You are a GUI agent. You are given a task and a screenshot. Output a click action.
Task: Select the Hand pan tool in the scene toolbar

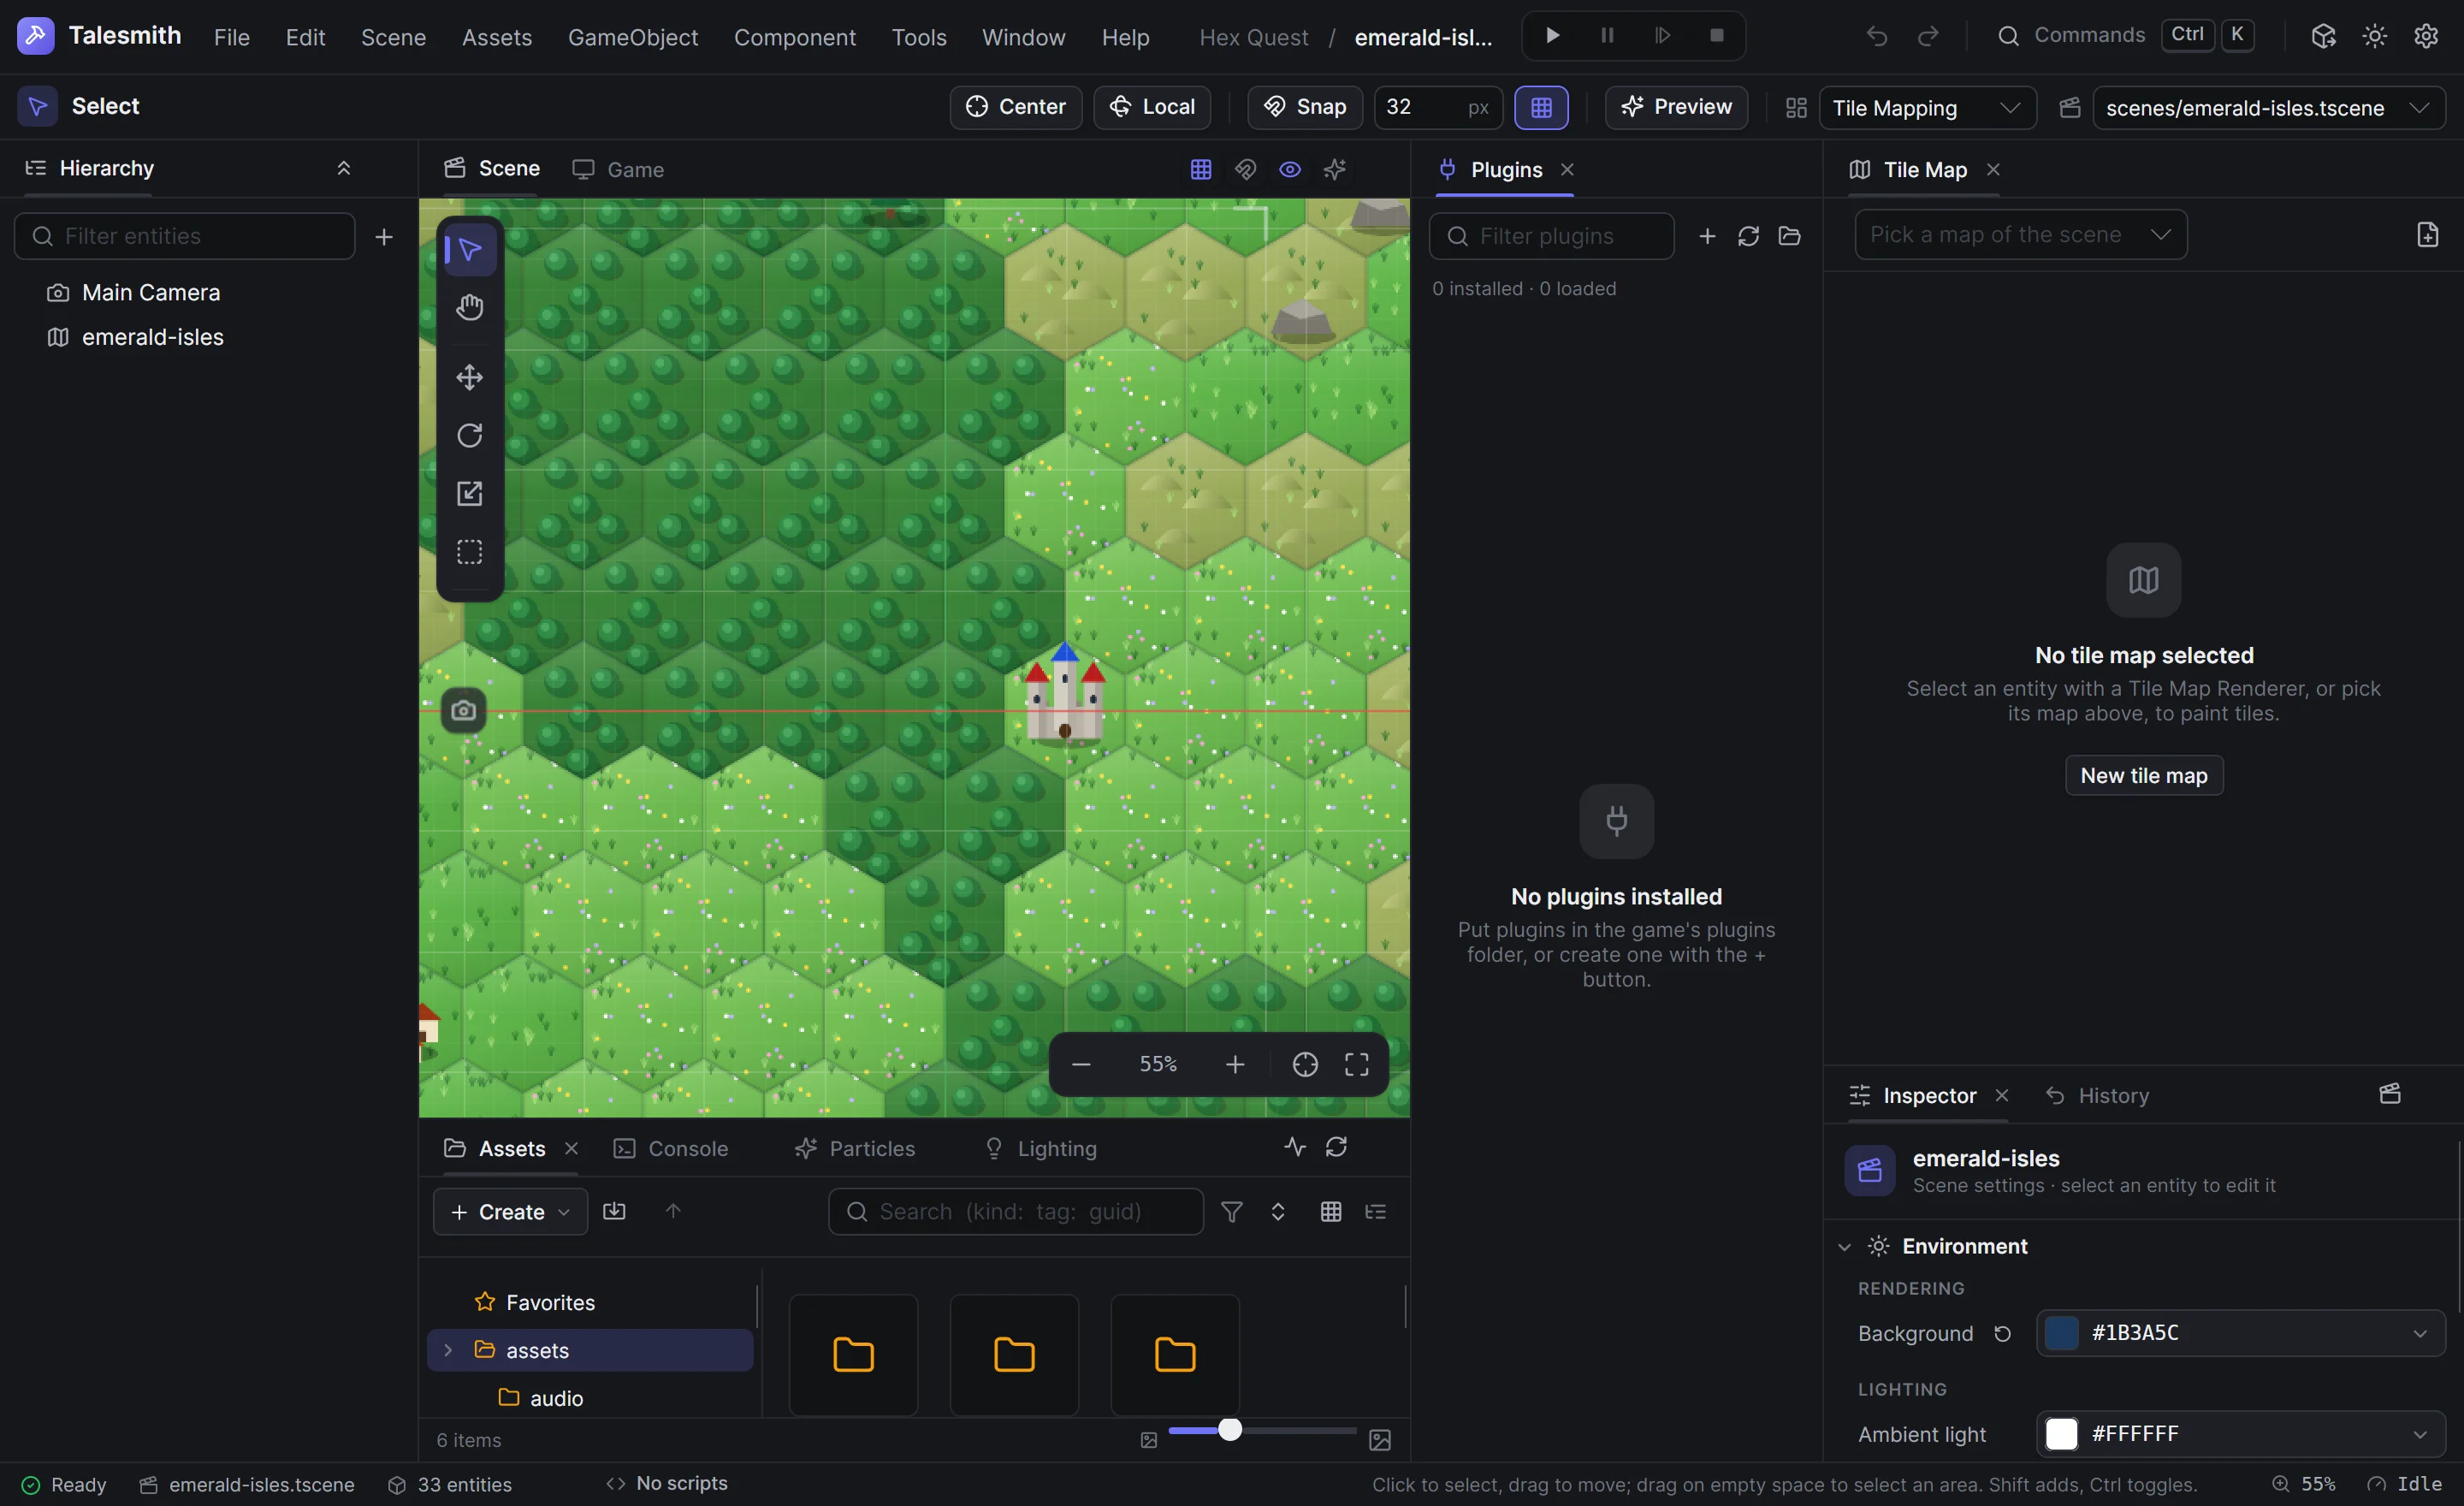[469, 307]
